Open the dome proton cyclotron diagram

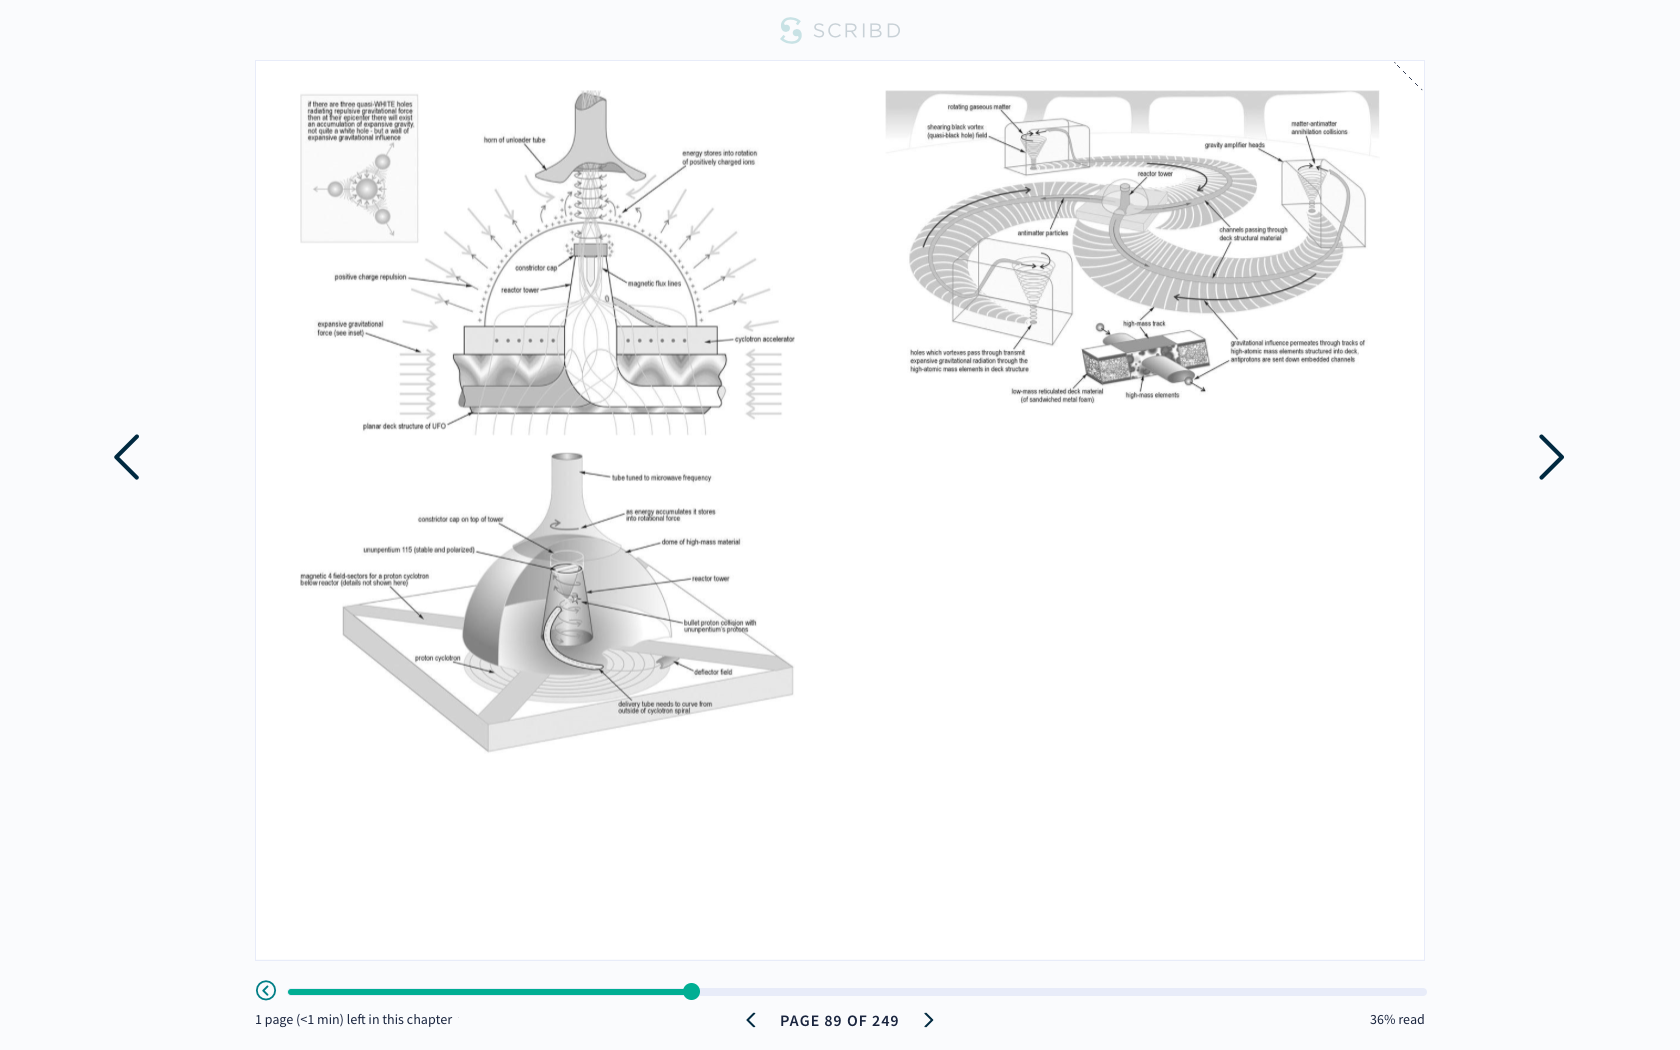(x=566, y=610)
